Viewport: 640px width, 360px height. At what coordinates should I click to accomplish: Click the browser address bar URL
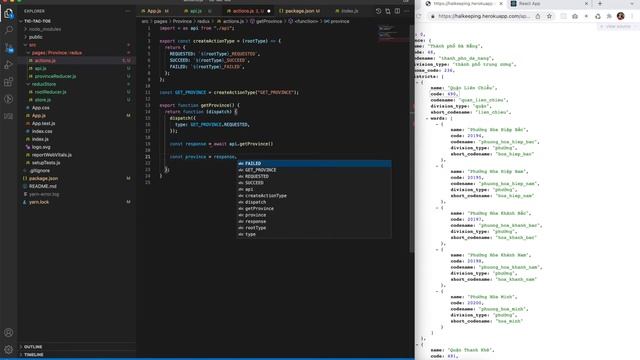point(484,16)
